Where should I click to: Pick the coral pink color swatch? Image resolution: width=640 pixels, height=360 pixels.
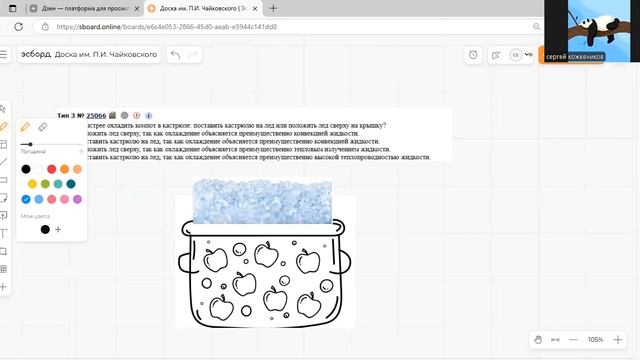click(x=51, y=199)
